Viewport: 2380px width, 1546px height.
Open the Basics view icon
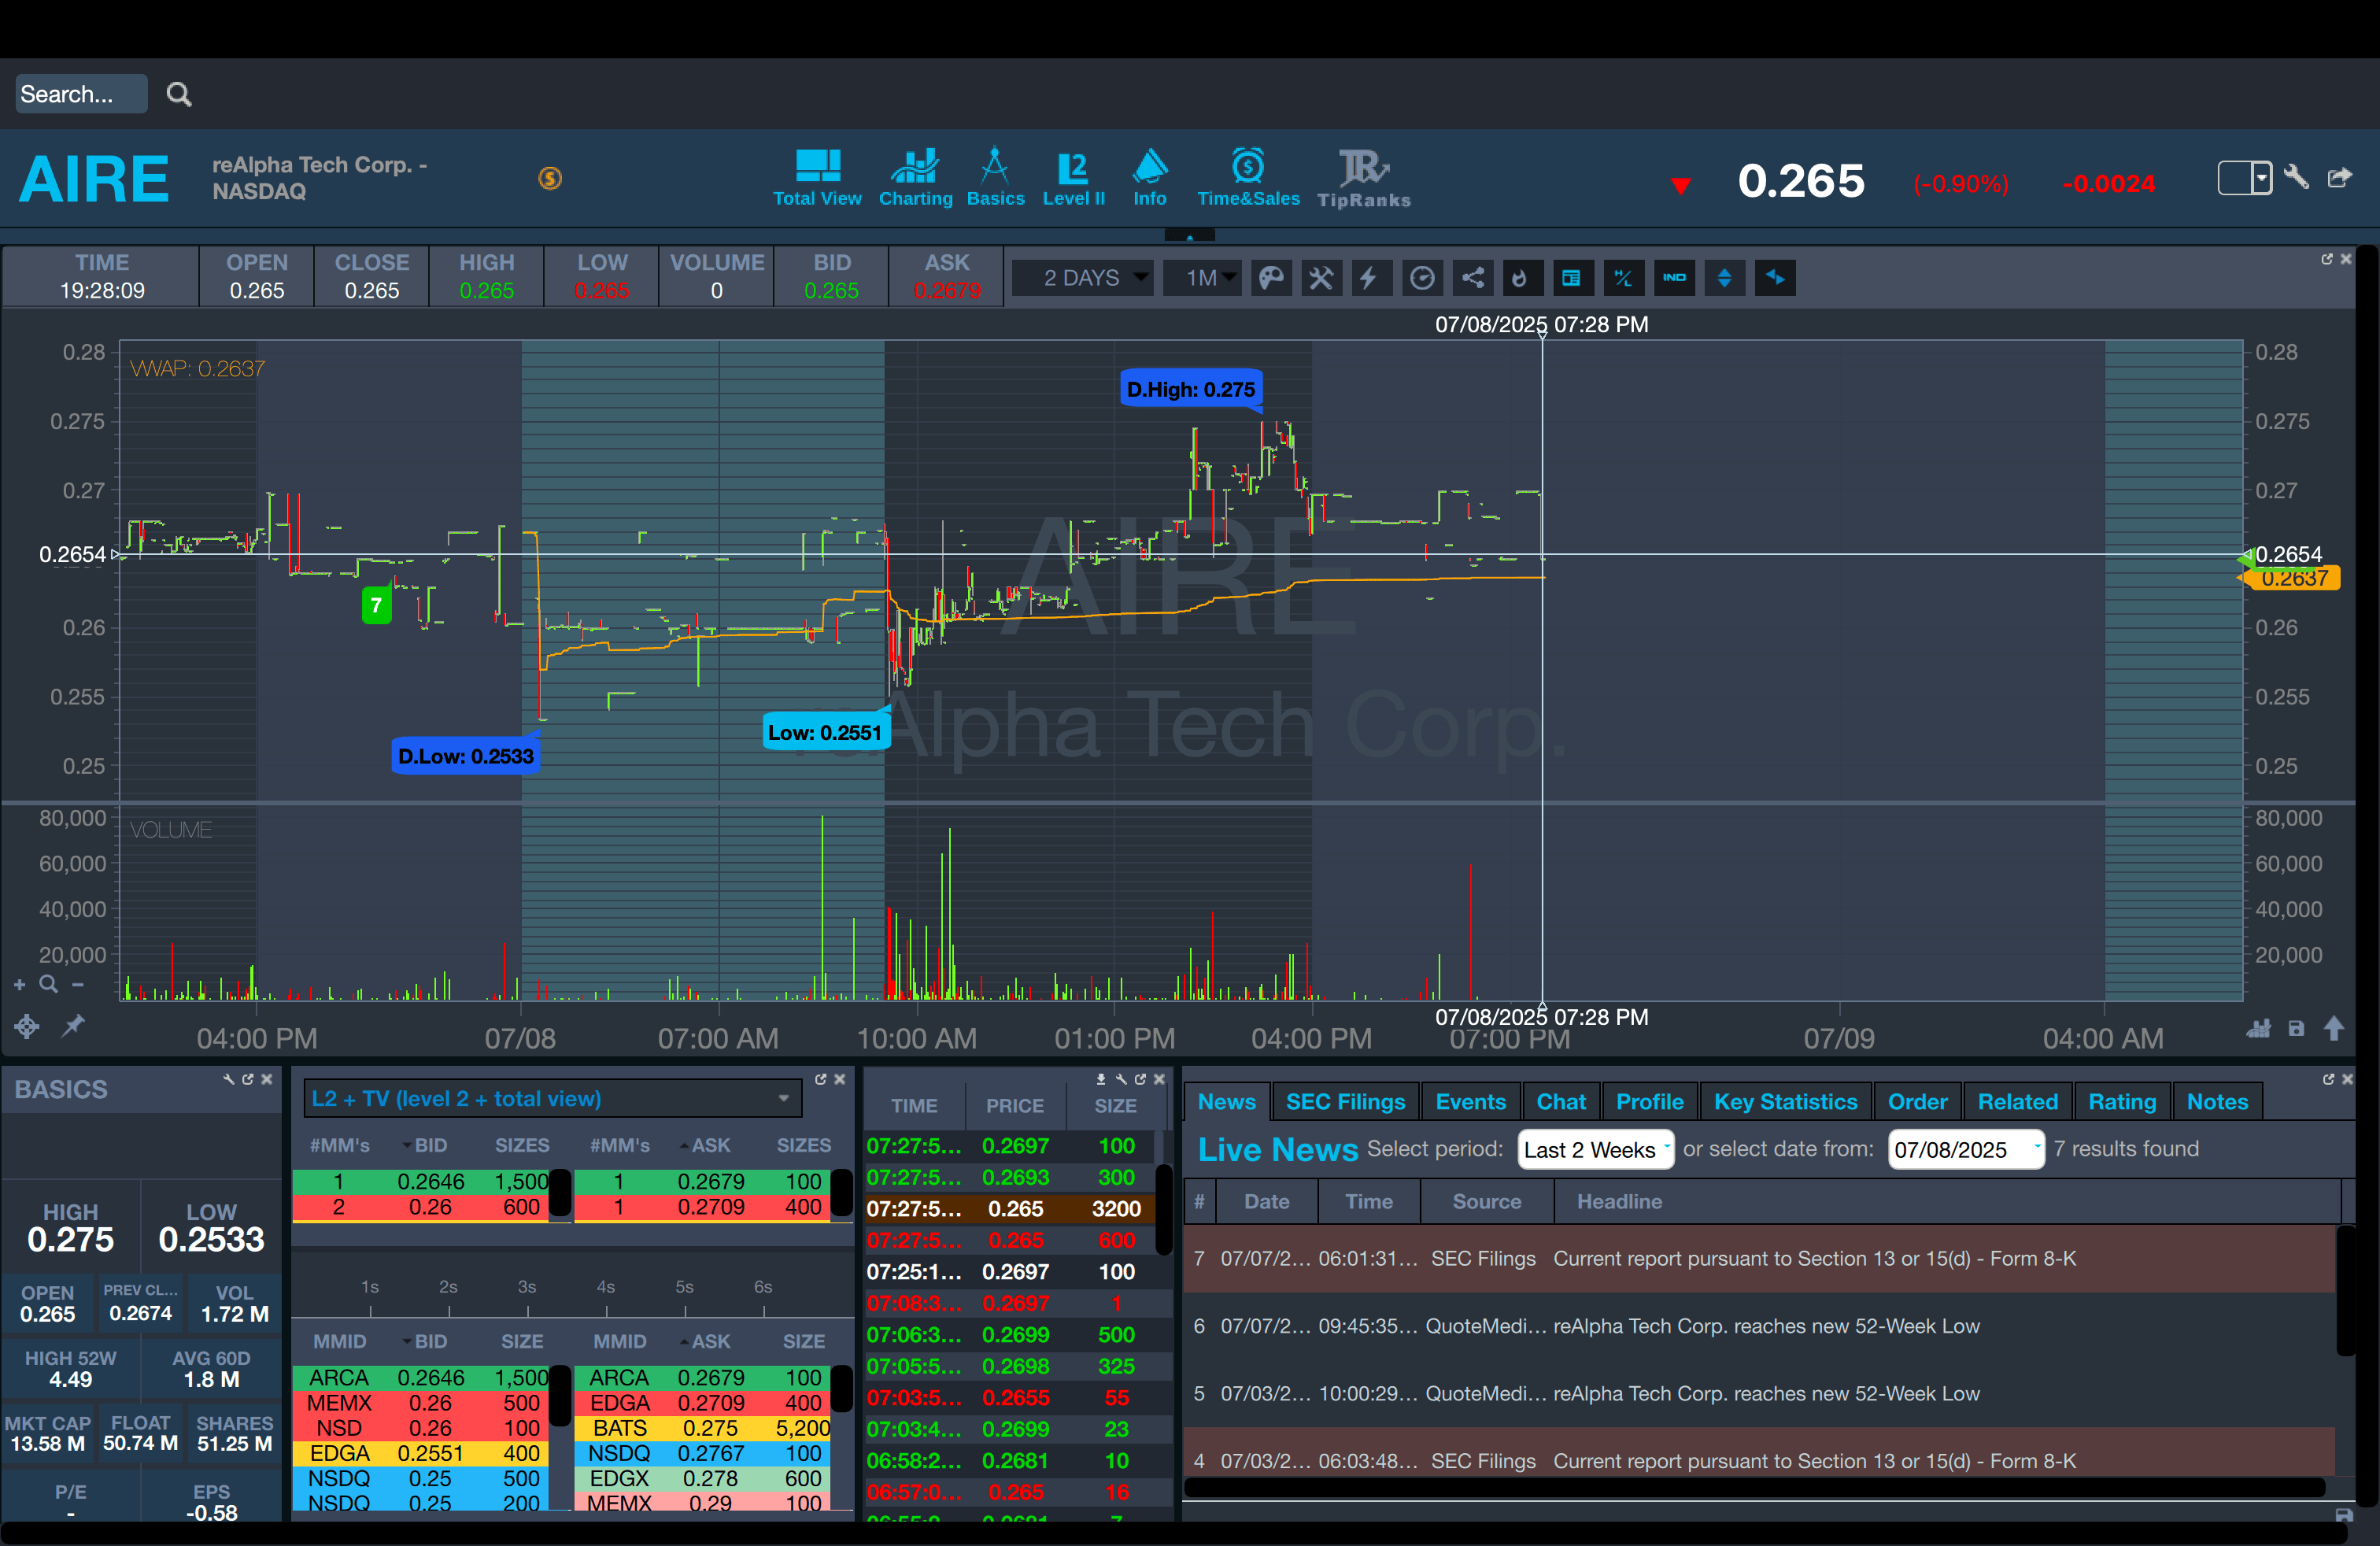(995, 178)
